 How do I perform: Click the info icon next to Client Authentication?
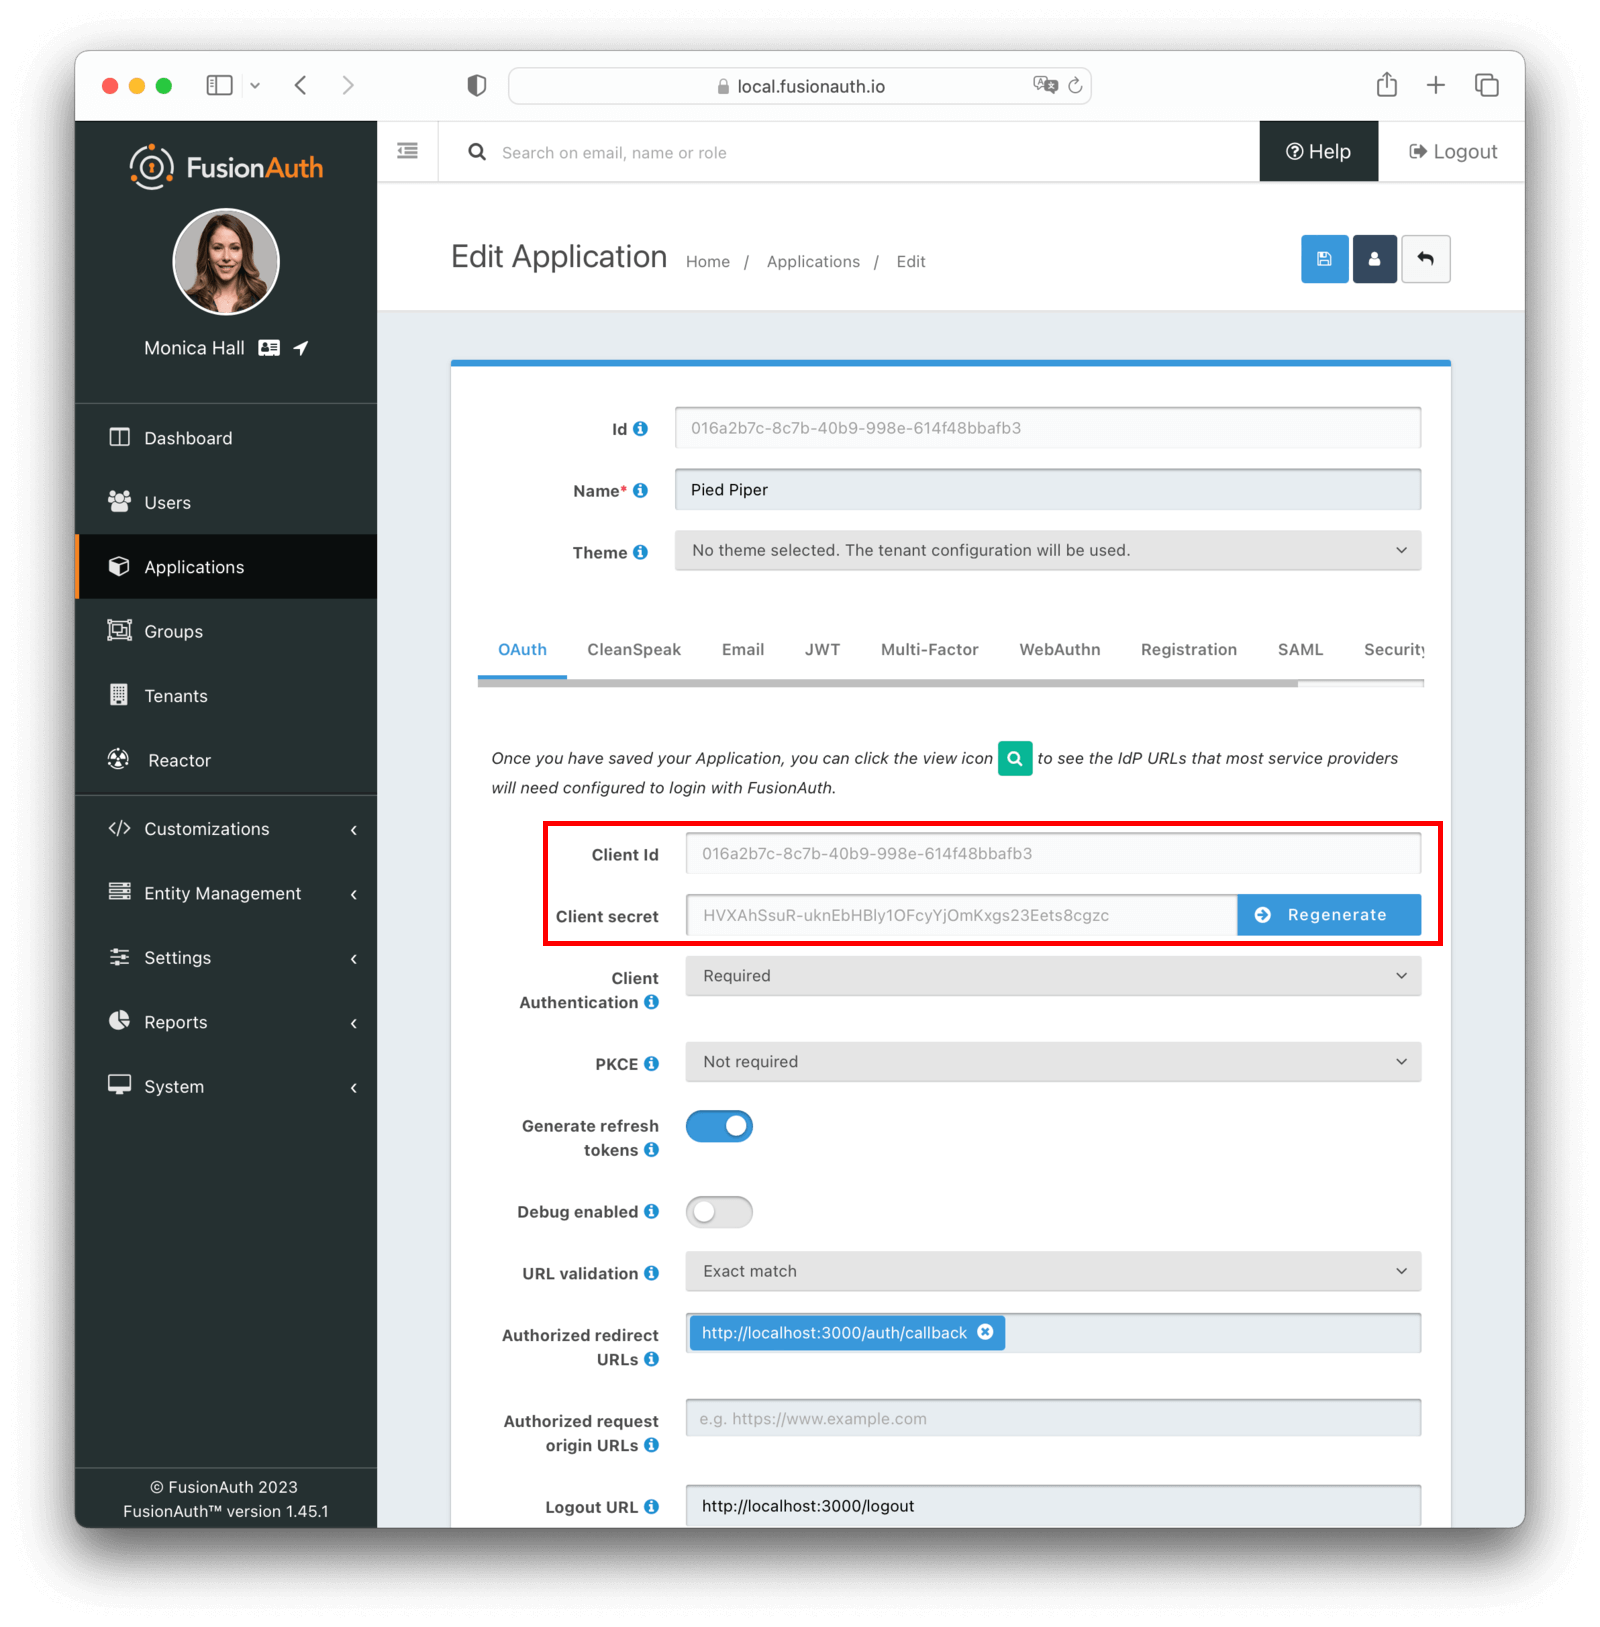651,1002
